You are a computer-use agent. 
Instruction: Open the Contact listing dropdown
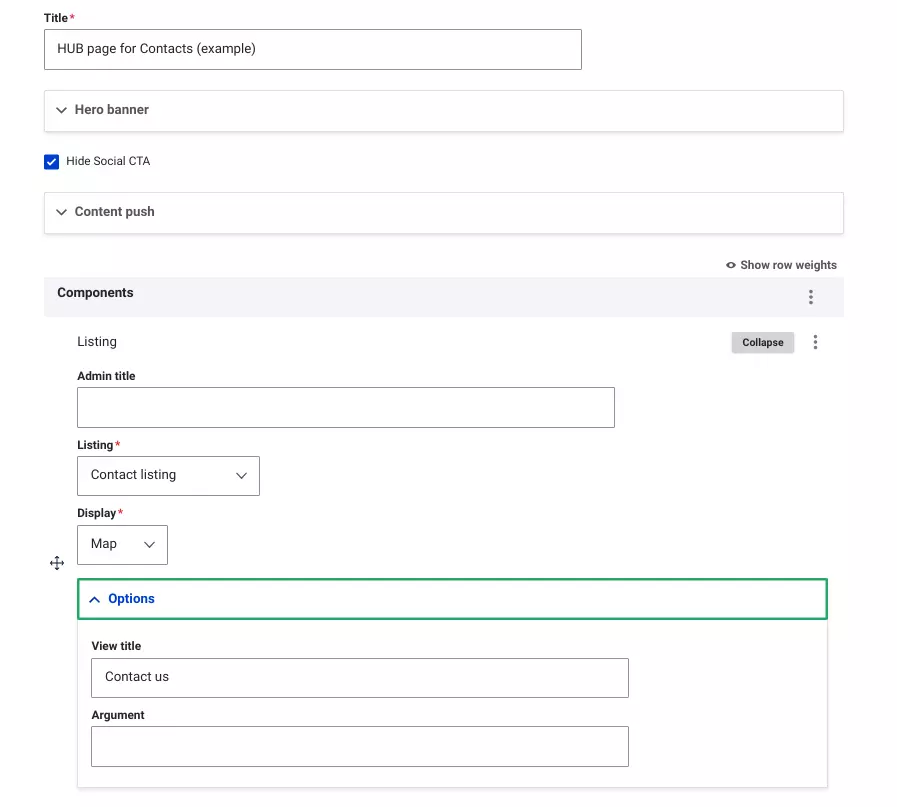[x=168, y=475]
